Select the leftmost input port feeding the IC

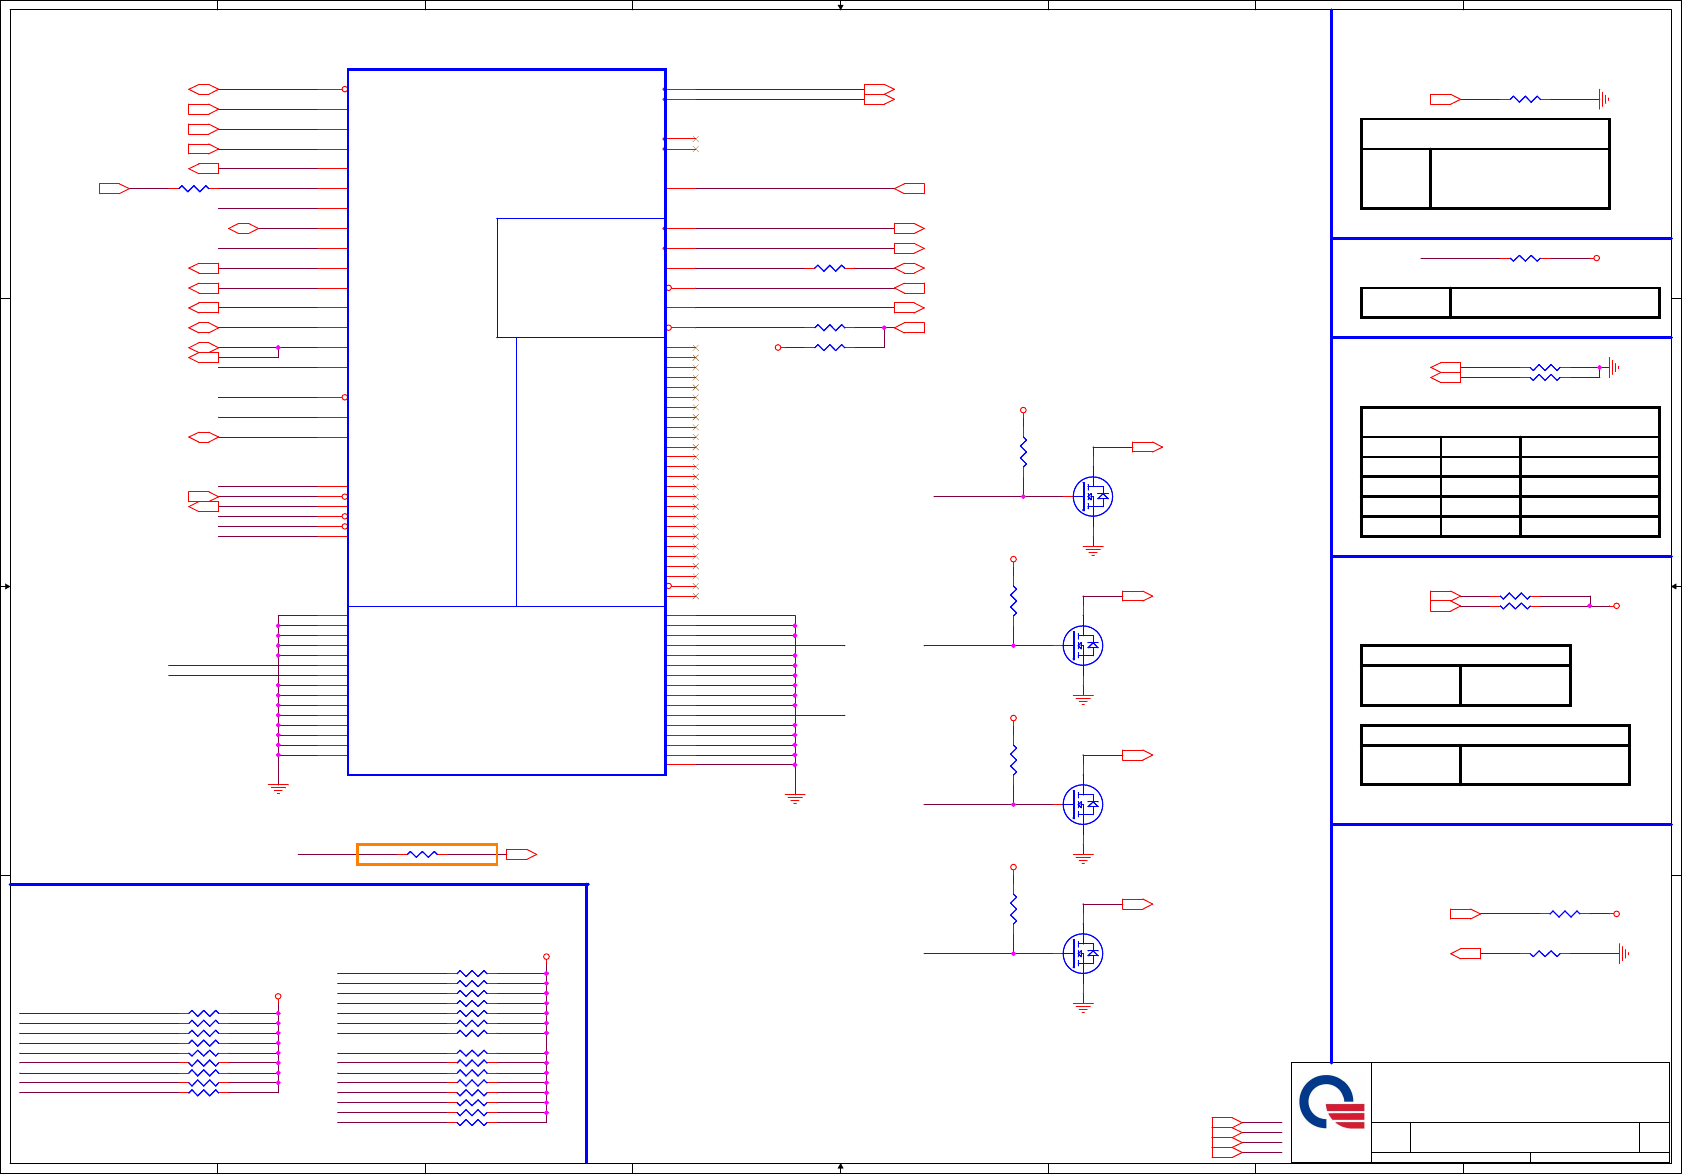(114, 188)
